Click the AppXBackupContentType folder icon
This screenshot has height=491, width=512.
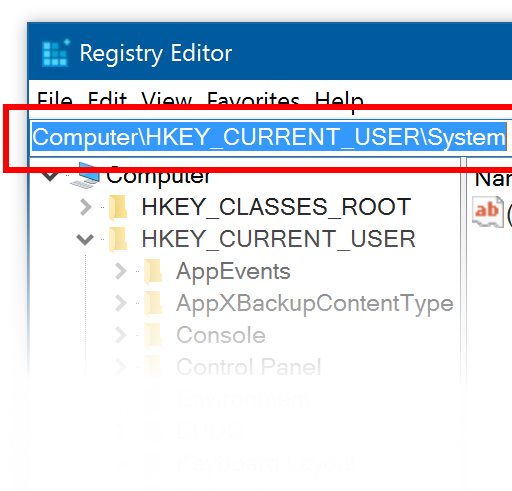(153, 304)
